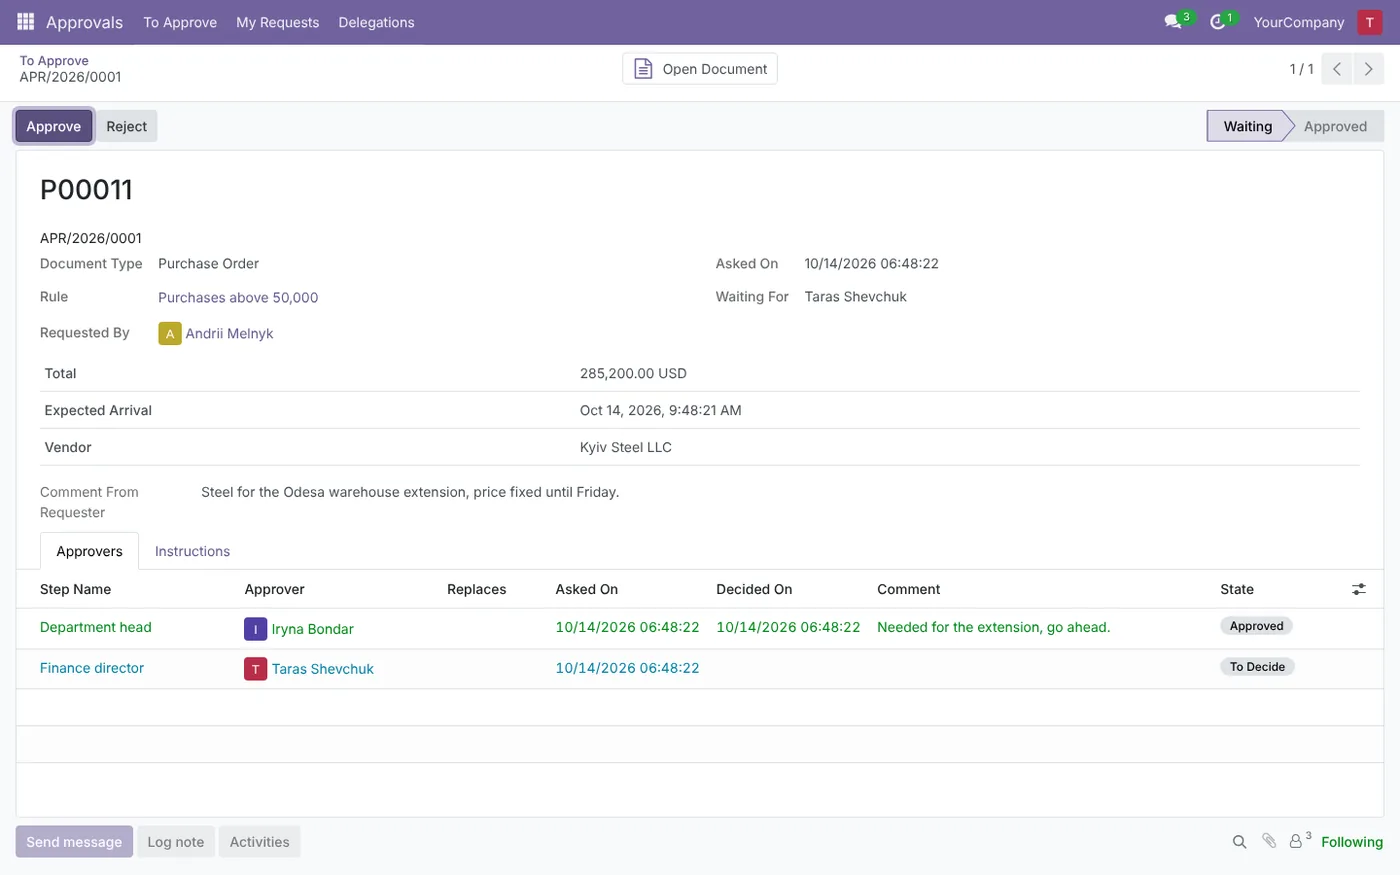Click Log note button
This screenshot has width=1400, height=875.
point(176,842)
